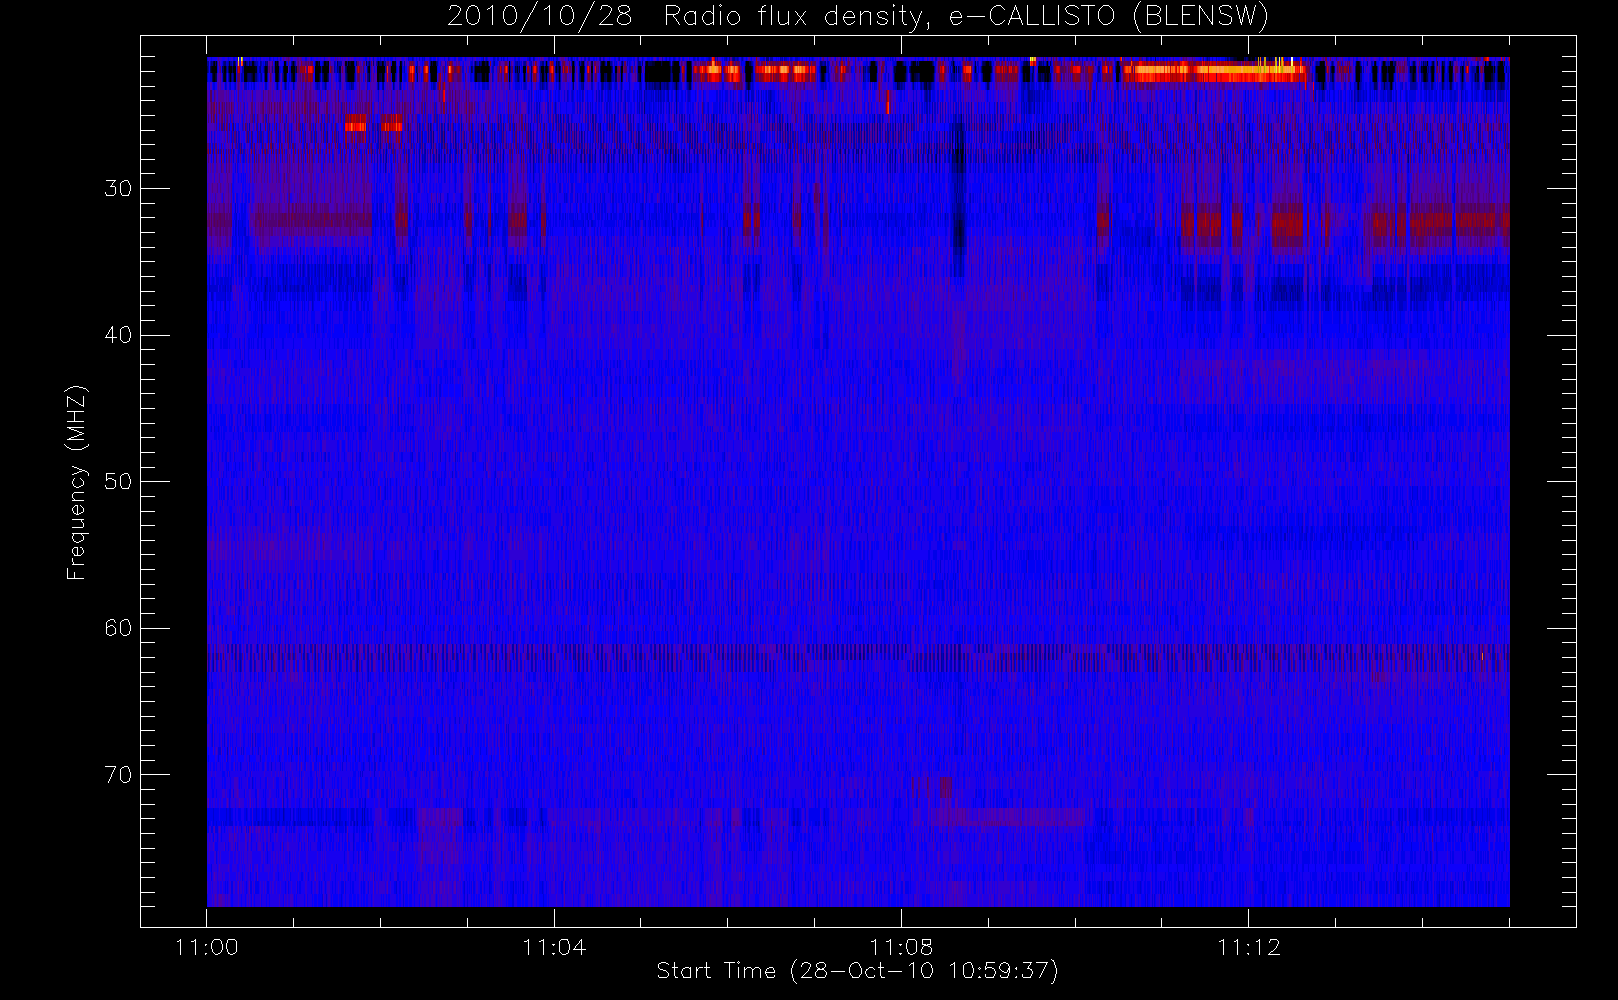The width and height of the screenshot is (1618, 1000).
Task: Click the 11:12 time tick label
Action: [x=1248, y=947]
